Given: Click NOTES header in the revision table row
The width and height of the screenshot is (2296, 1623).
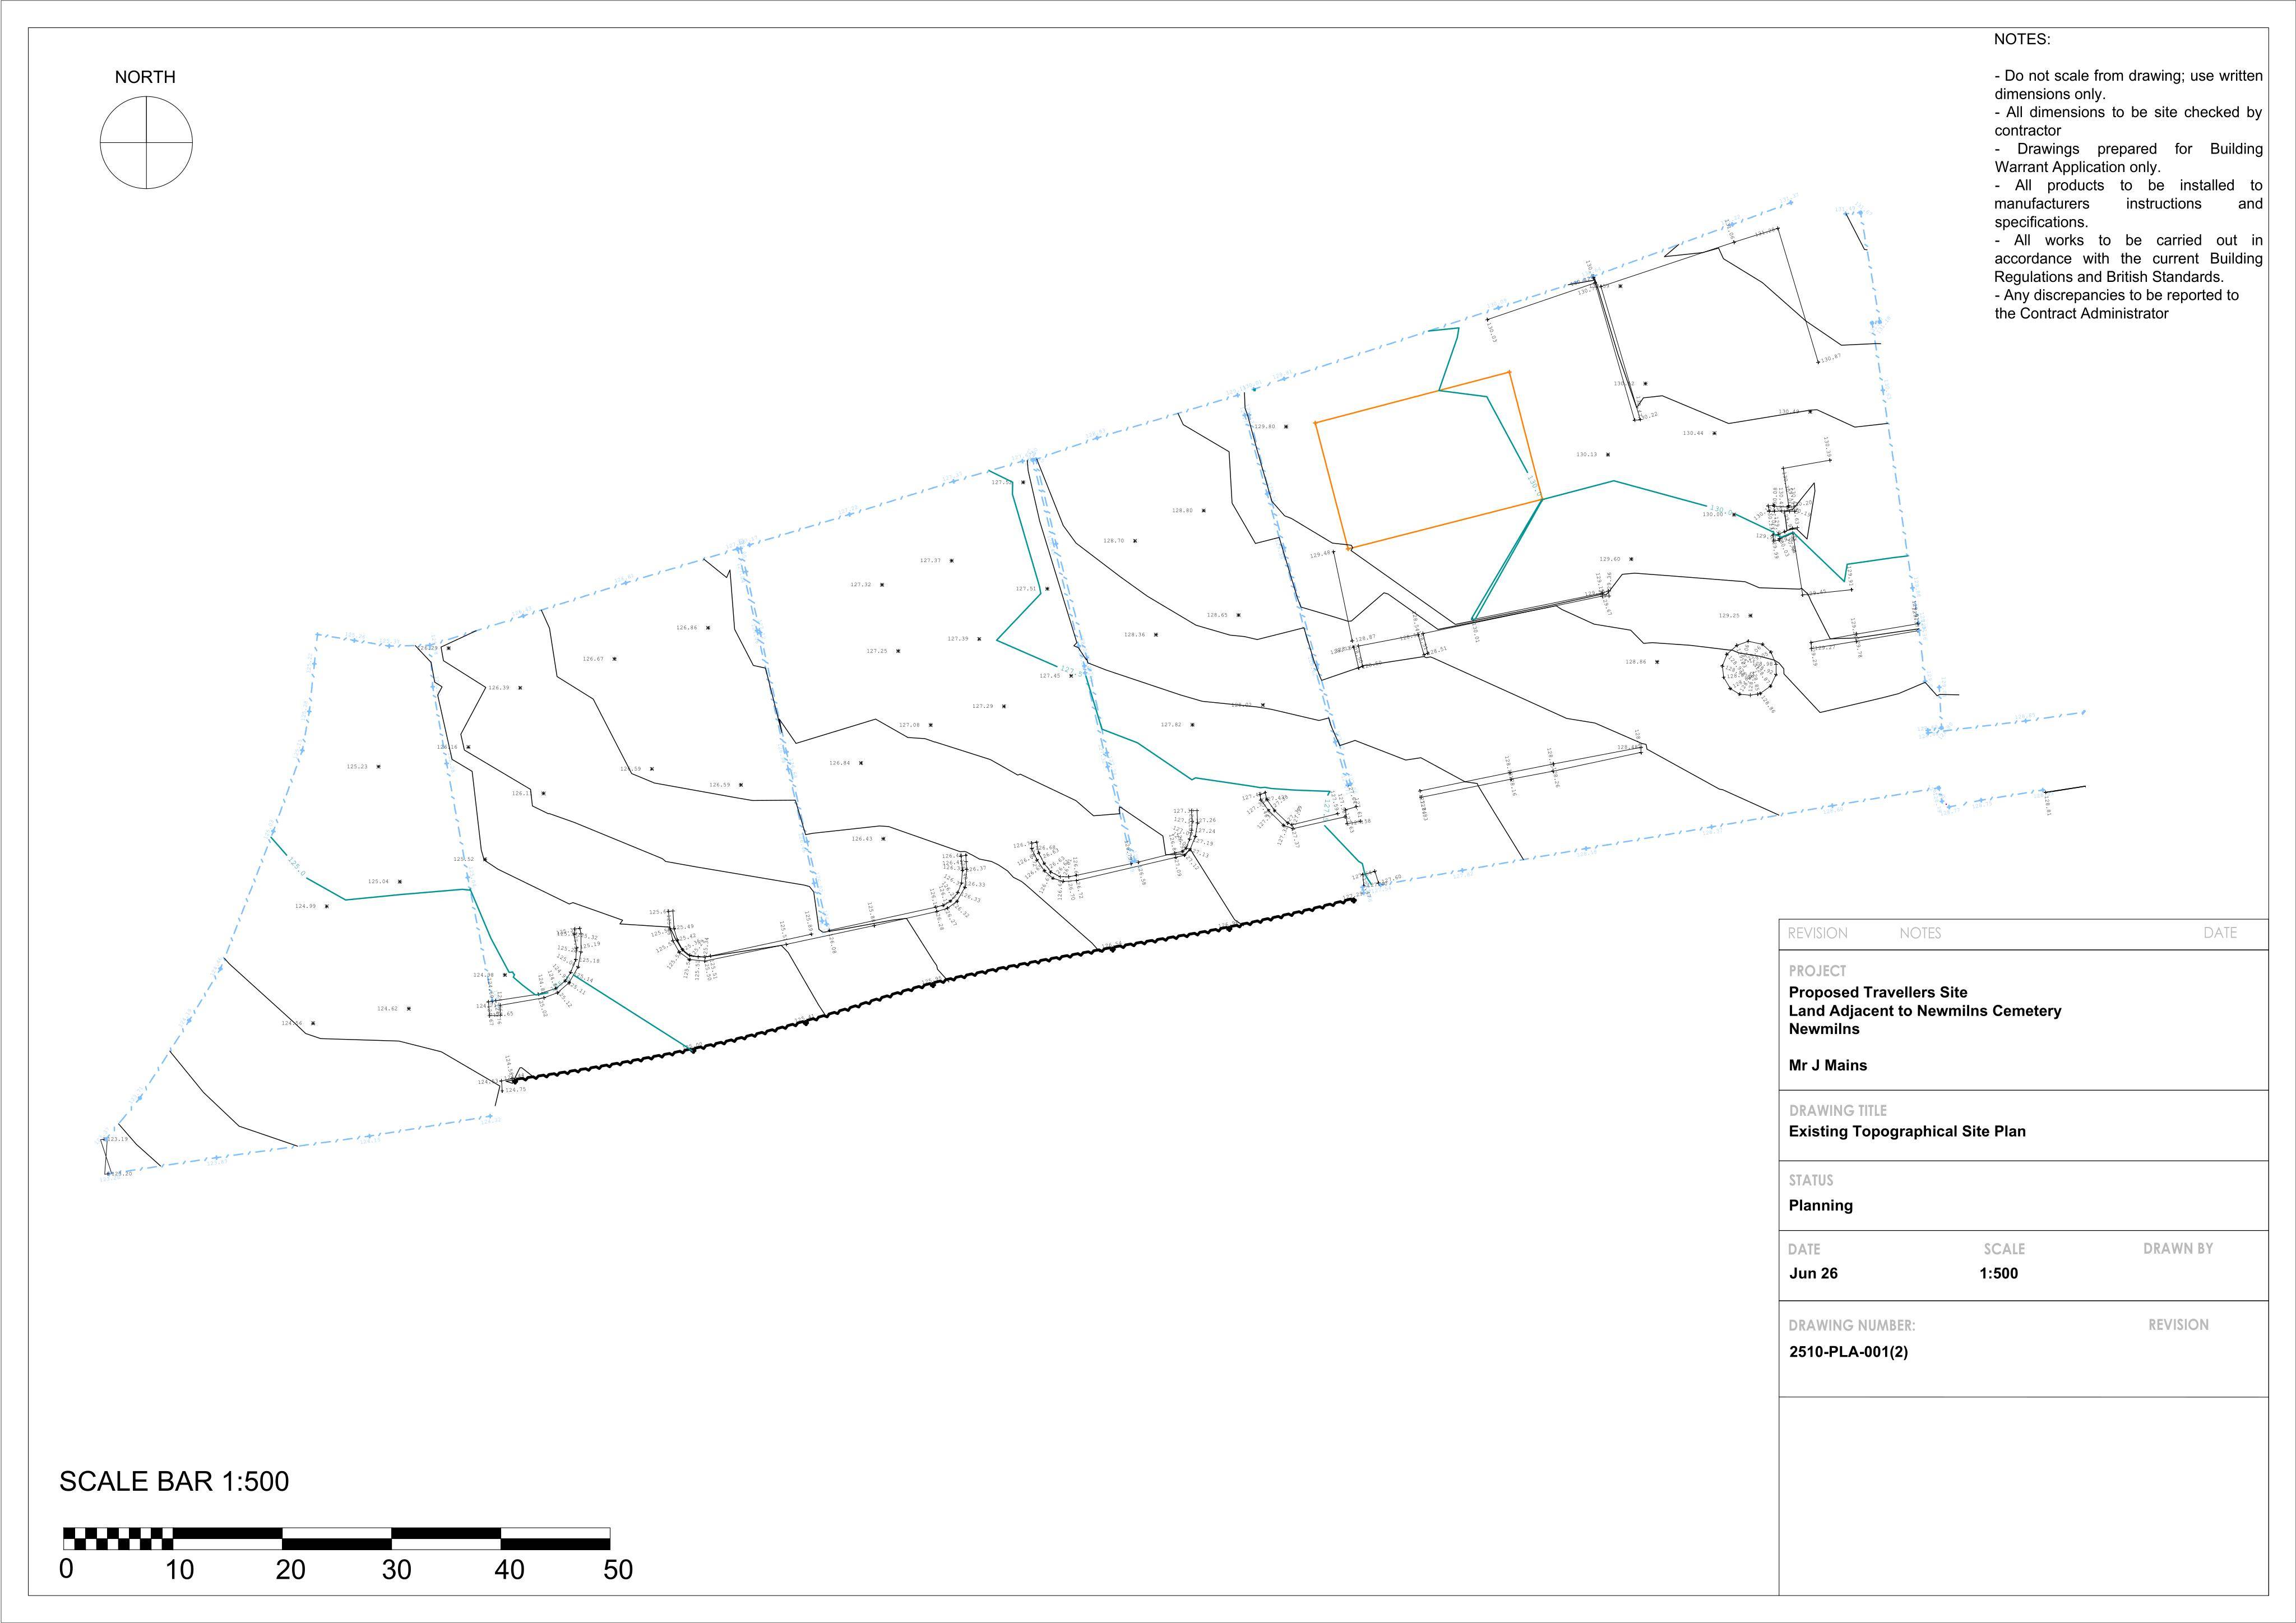Looking at the screenshot, I should click(1920, 933).
